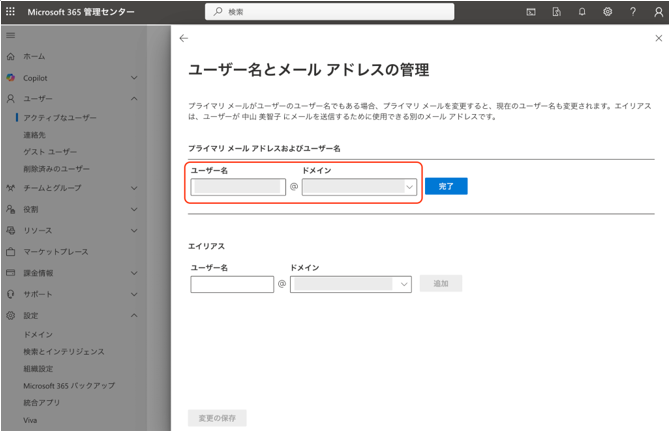Open ドメイン under 設定

[38, 334]
